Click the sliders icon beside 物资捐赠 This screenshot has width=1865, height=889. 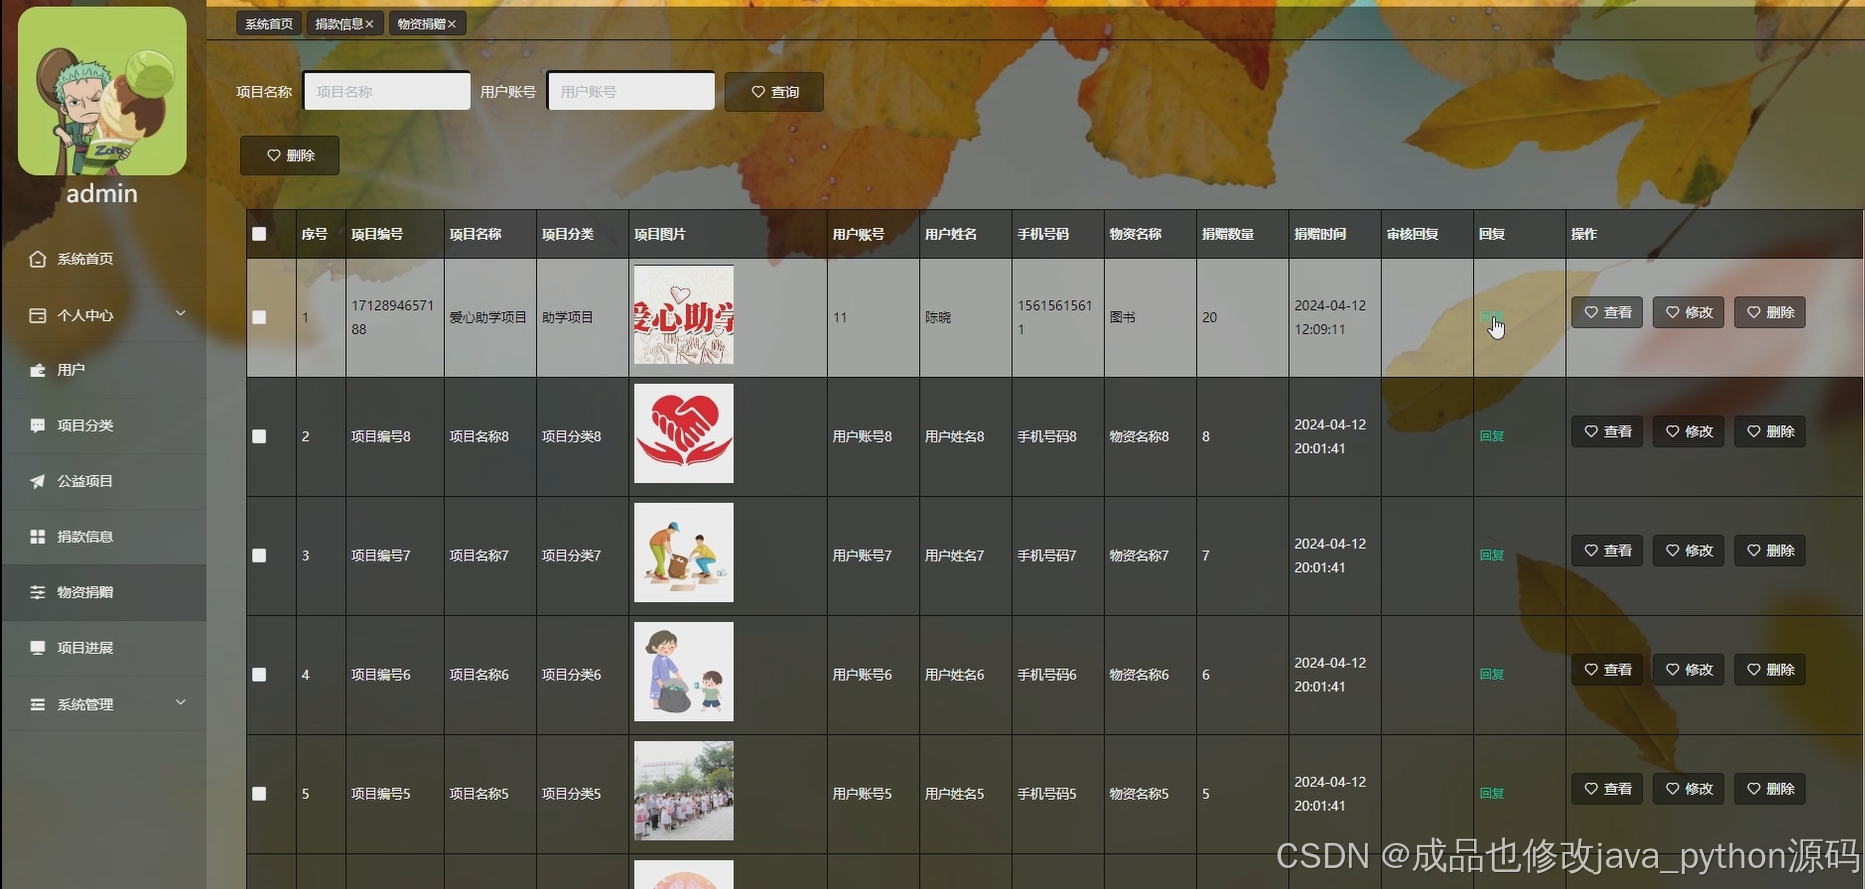coord(38,592)
